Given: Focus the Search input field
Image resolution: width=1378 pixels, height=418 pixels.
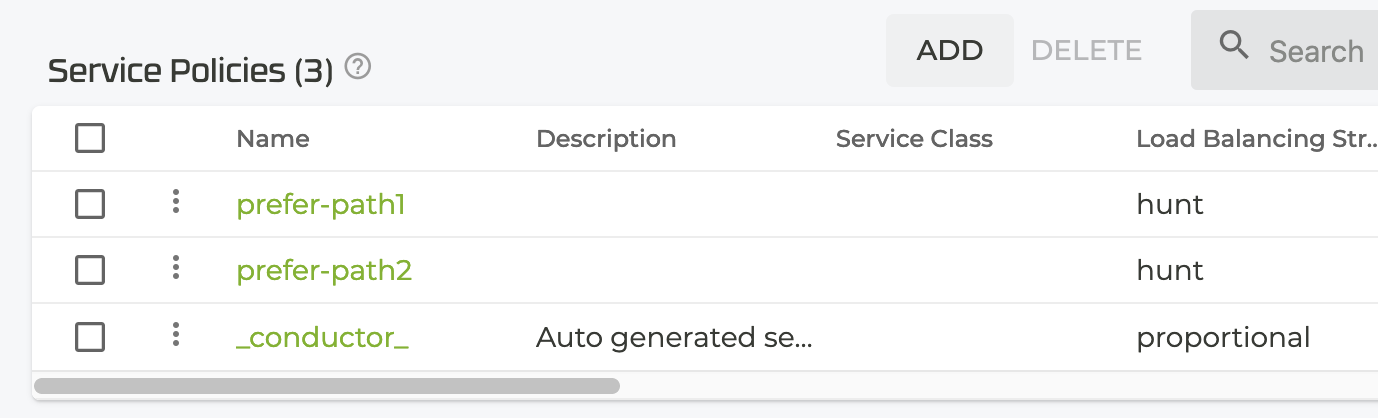Looking at the screenshot, I should tap(1316, 51).
